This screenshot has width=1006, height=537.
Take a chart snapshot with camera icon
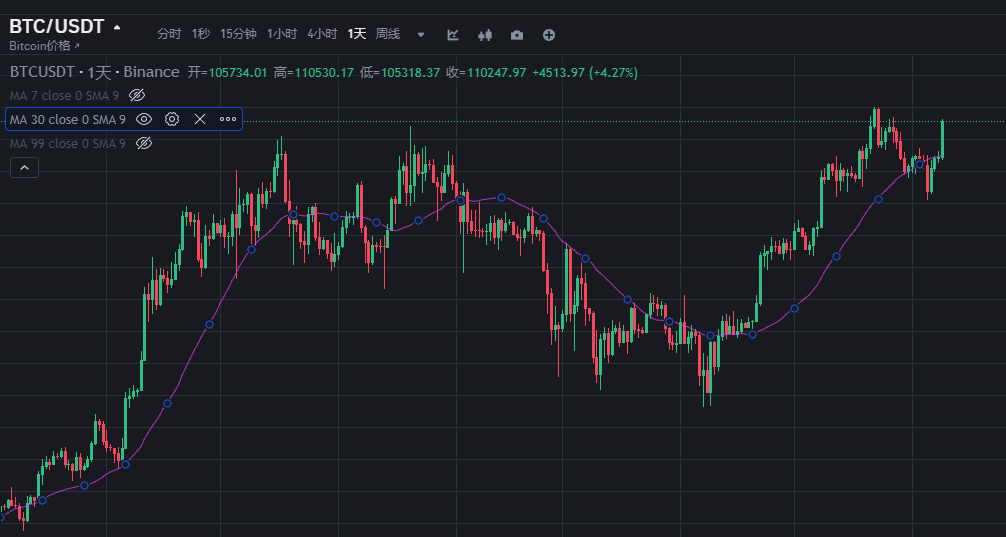click(516, 35)
